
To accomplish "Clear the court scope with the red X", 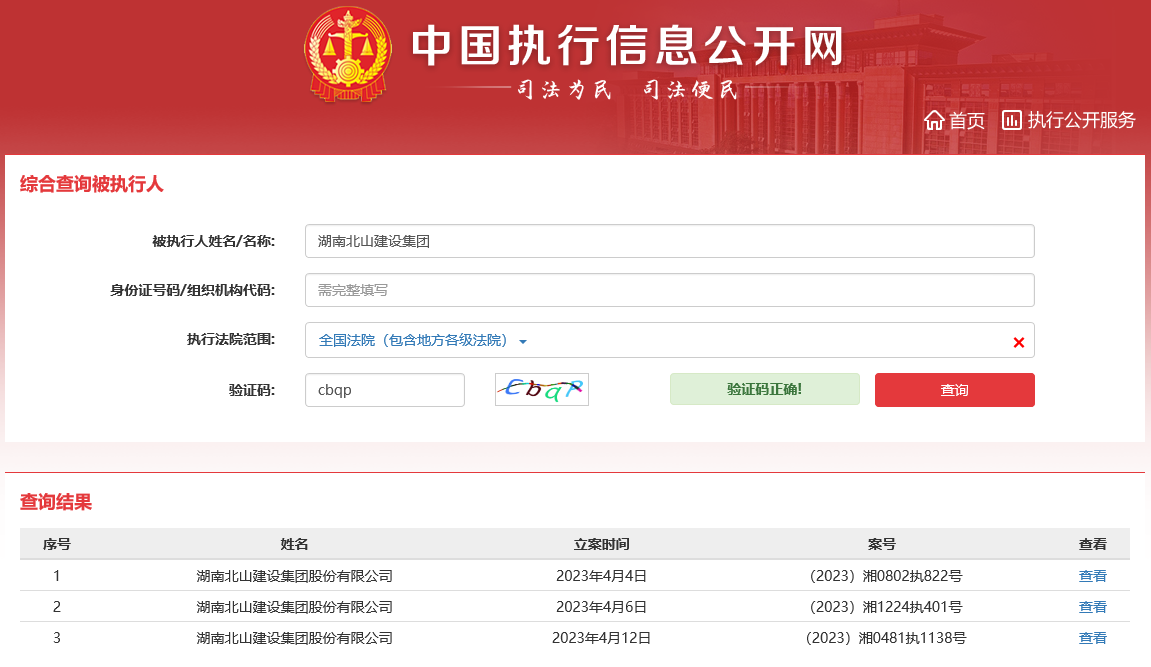I will tap(1018, 342).
